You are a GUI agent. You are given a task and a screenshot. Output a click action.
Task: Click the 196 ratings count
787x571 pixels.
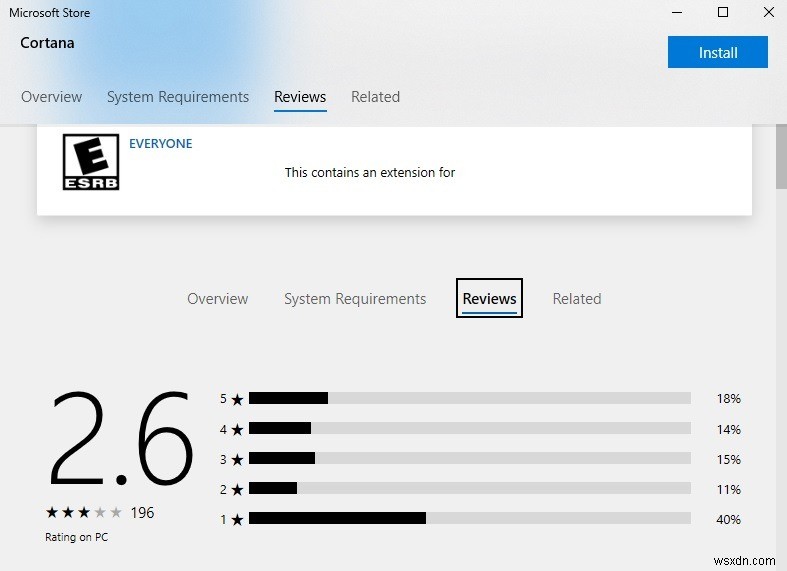(142, 512)
